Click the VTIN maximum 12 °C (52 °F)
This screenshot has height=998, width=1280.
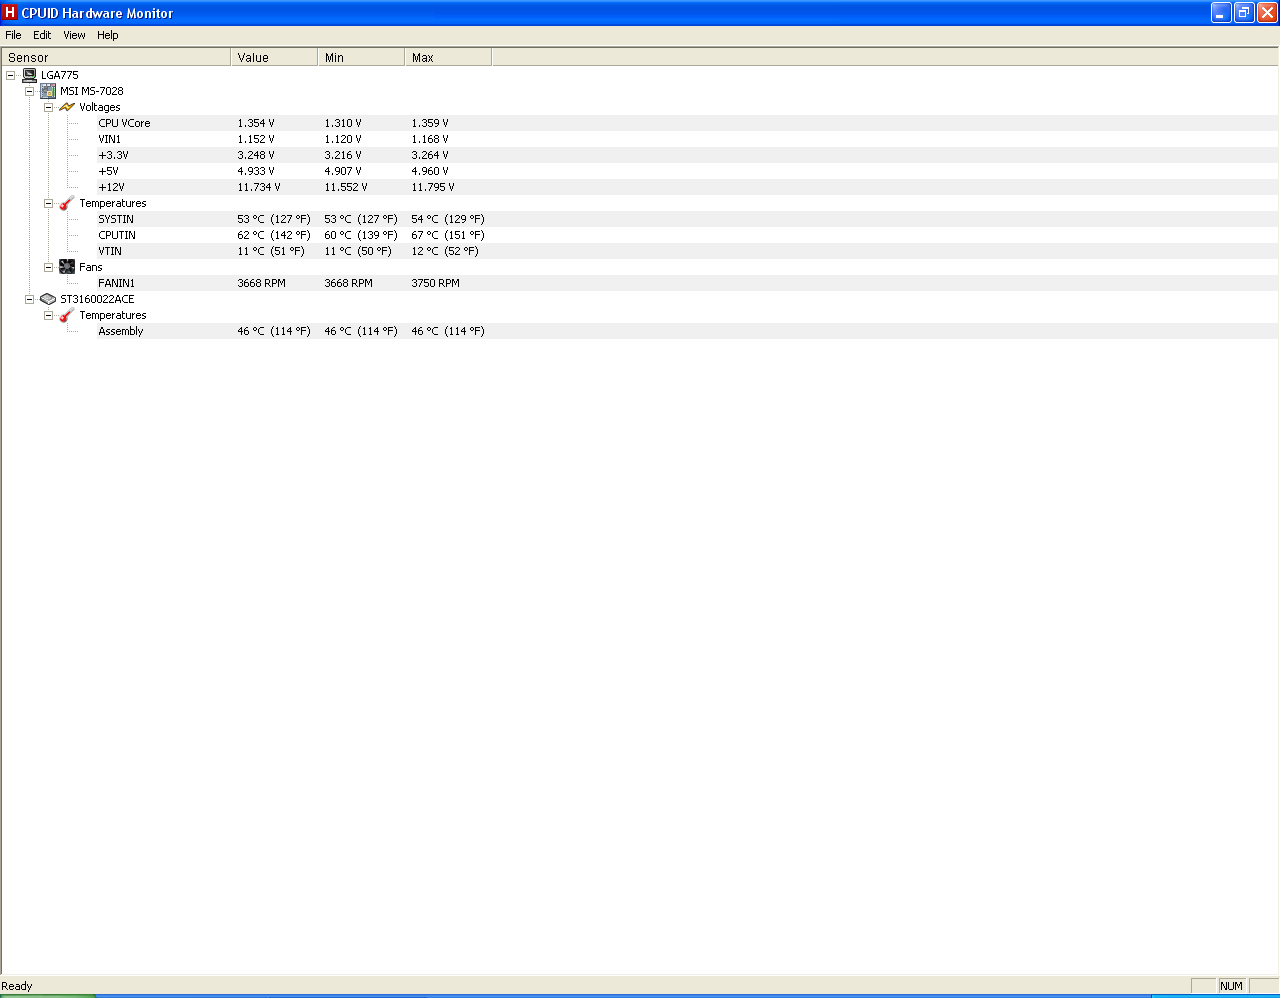pos(445,251)
